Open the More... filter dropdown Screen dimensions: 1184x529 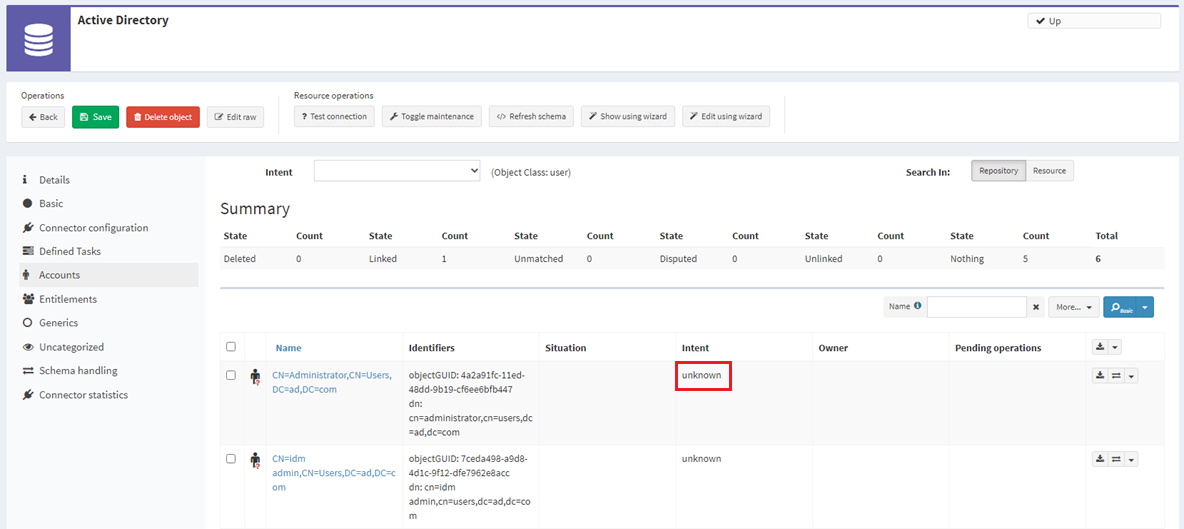click(x=1074, y=307)
